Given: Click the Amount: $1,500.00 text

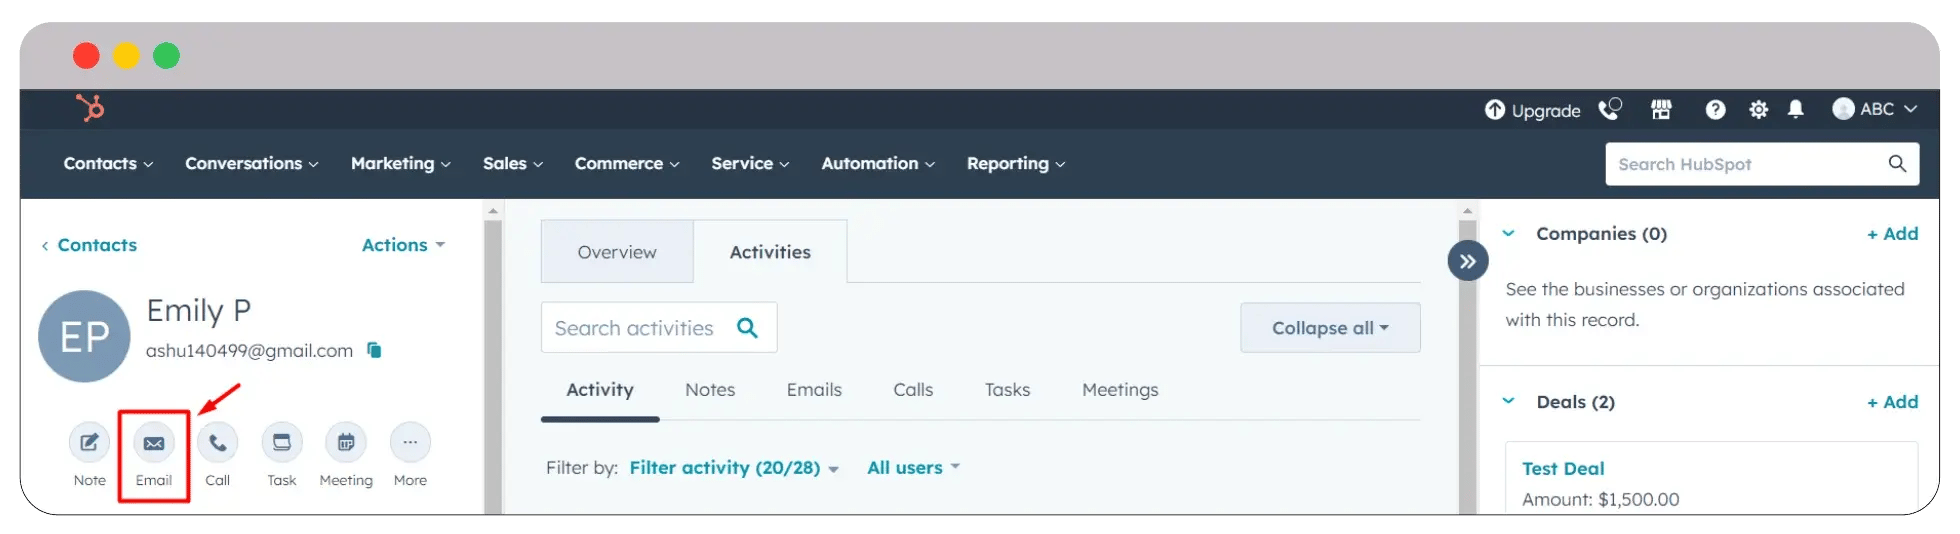Looking at the screenshot, I should [x=1600, y=499].
